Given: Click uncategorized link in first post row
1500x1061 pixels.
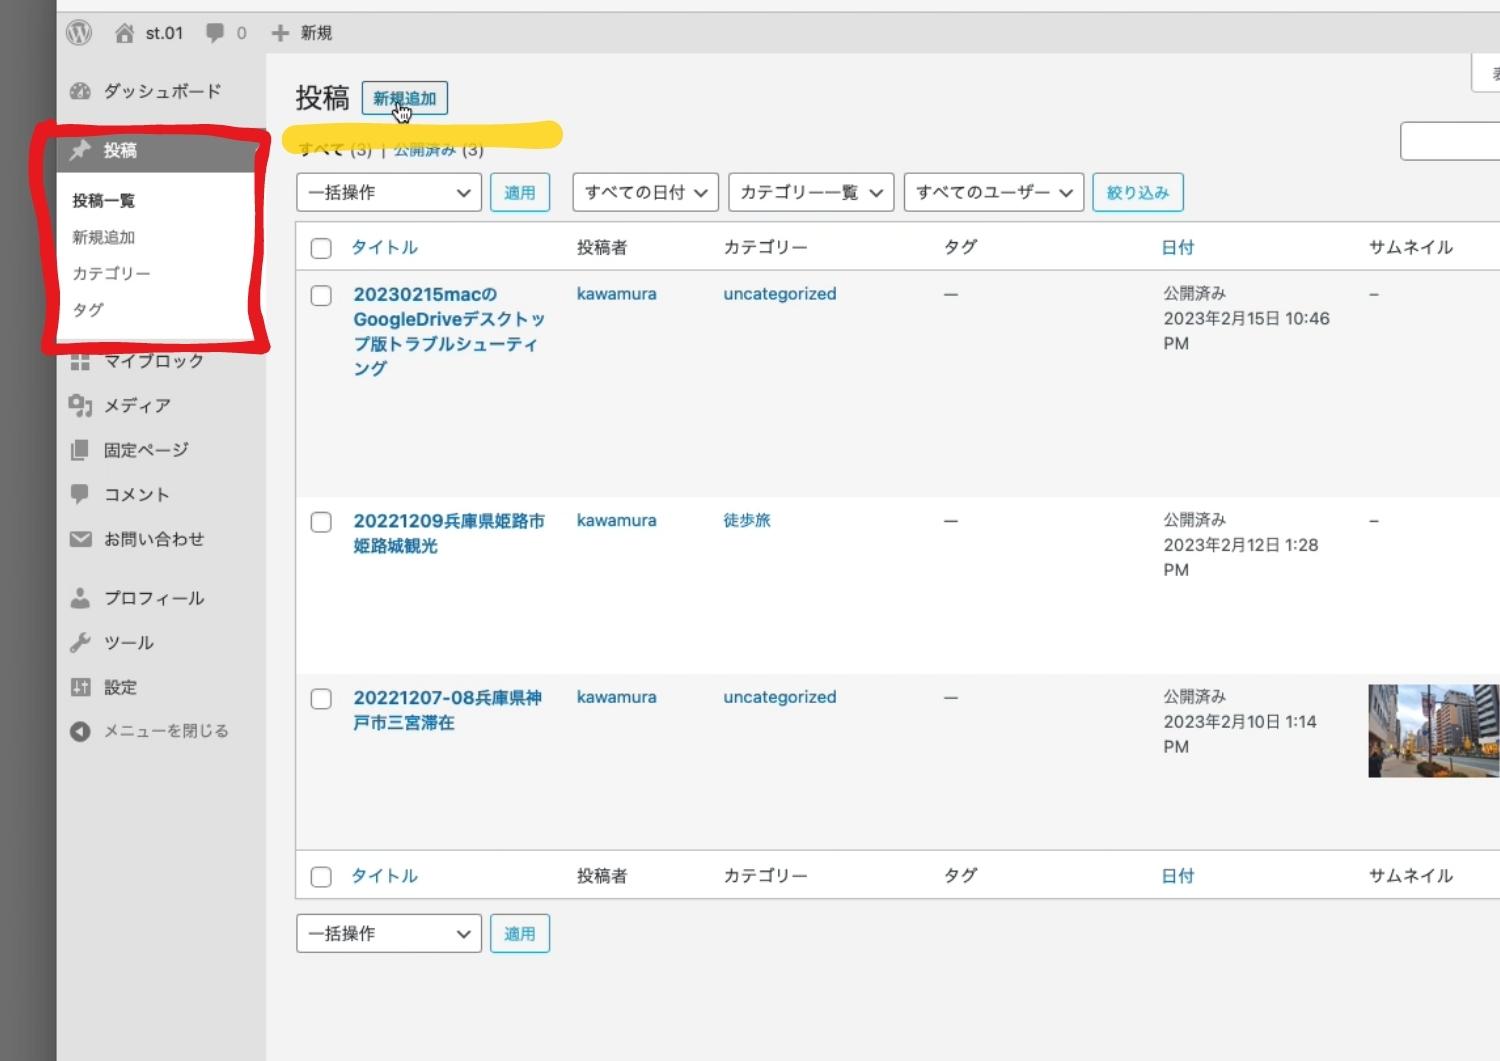Looking at the screenshot, I should tap(780, 294).
